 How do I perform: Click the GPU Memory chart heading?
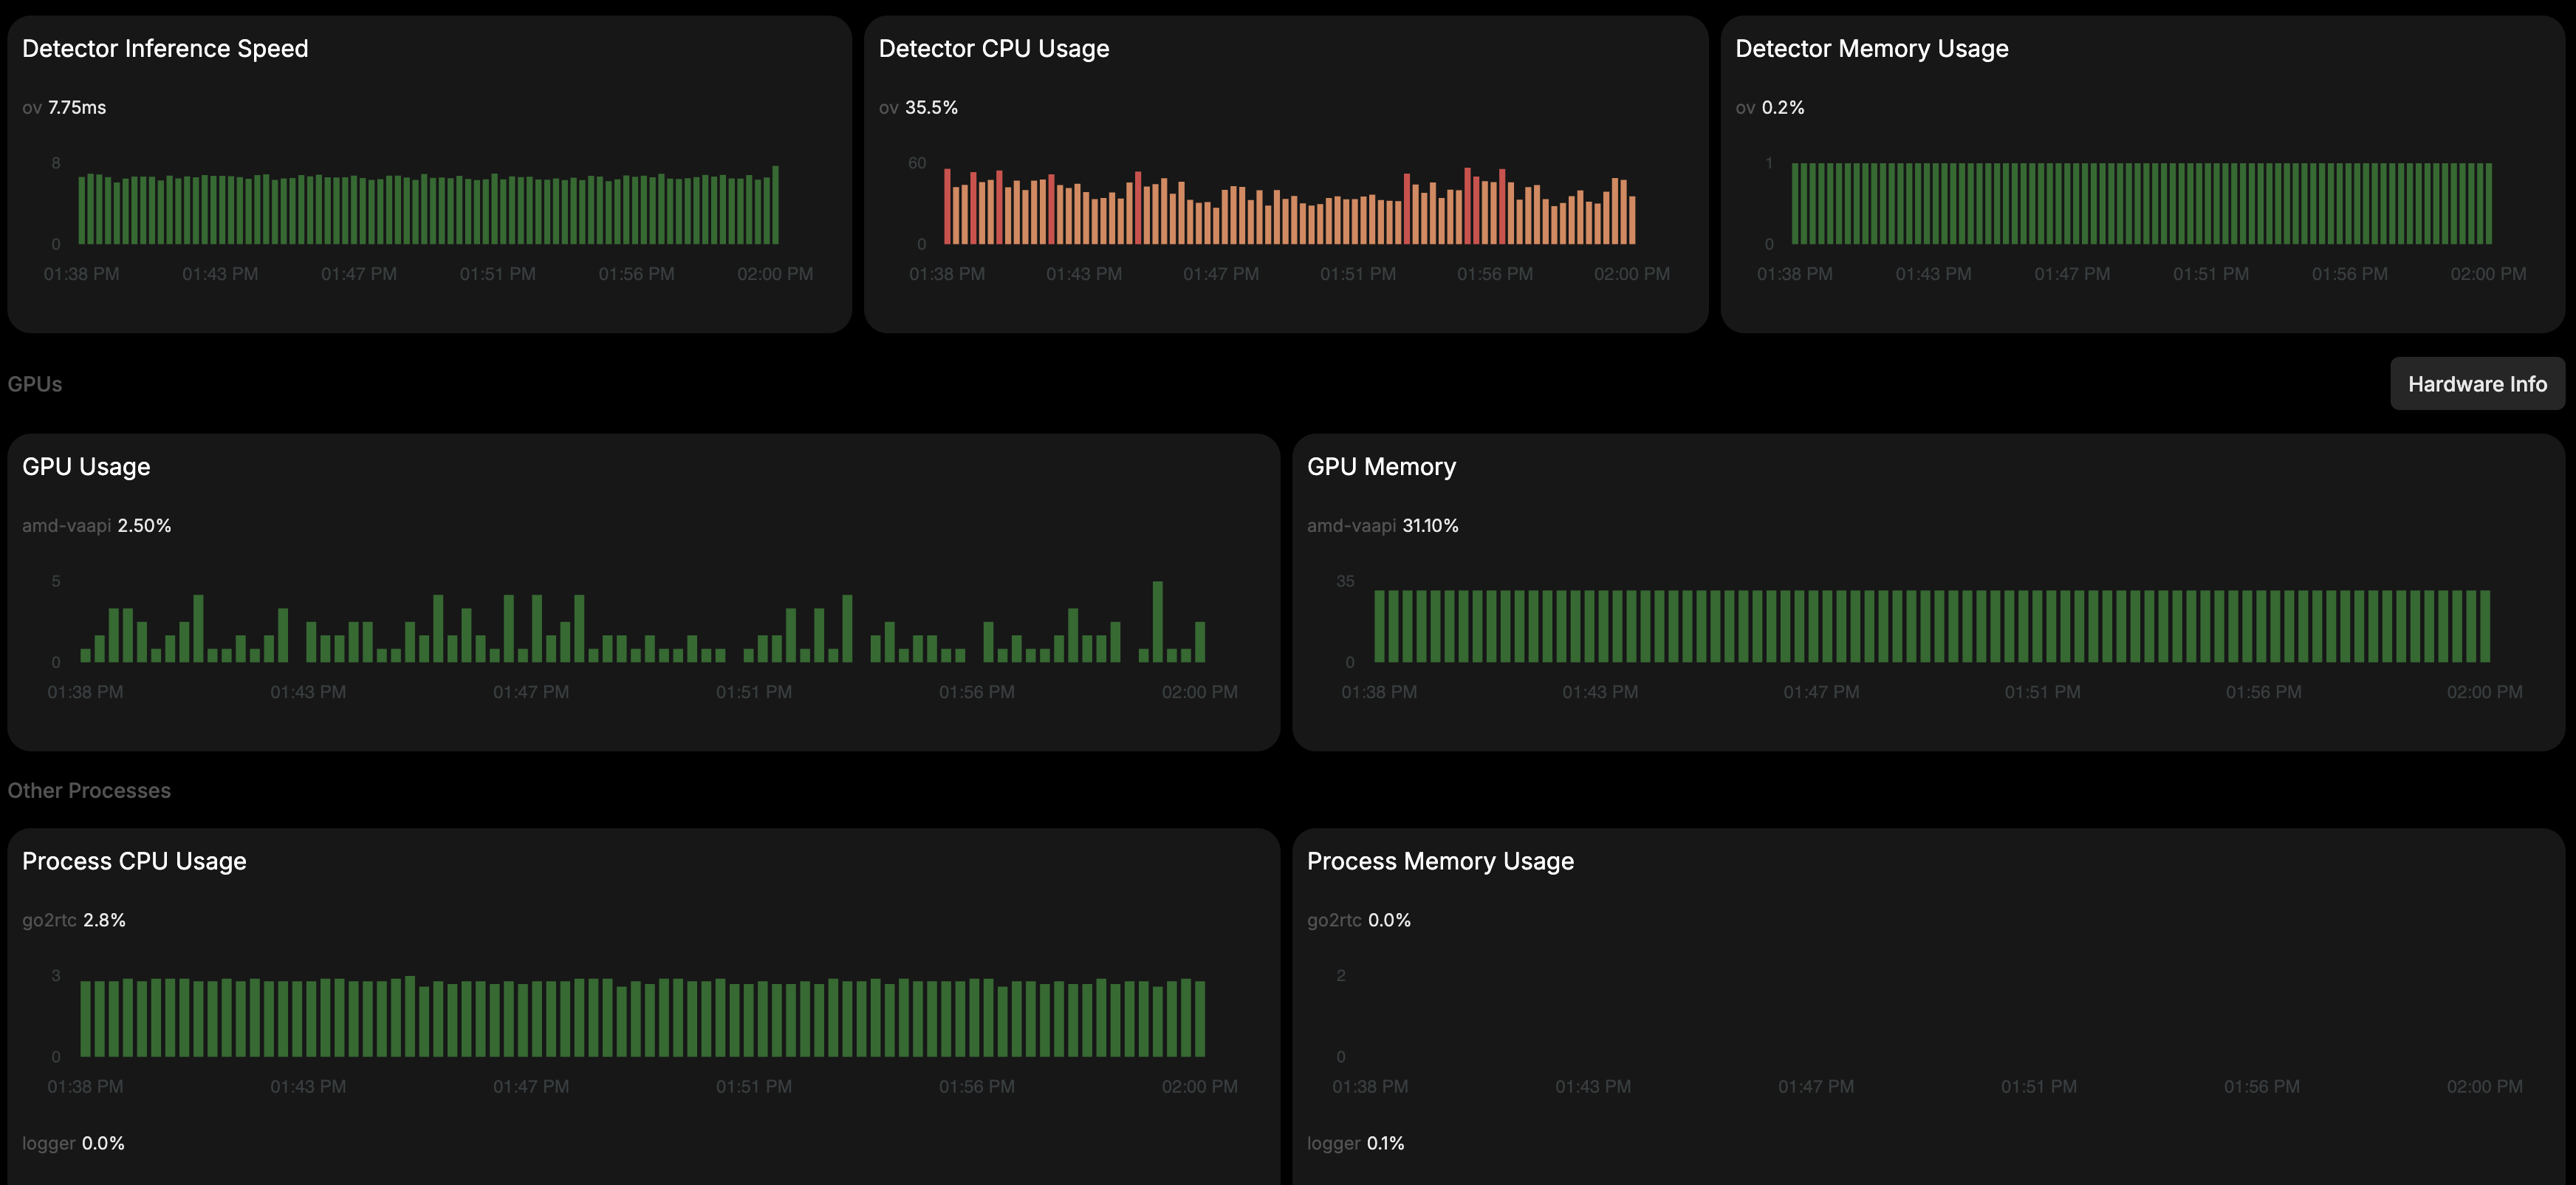tap(1381, 466)
